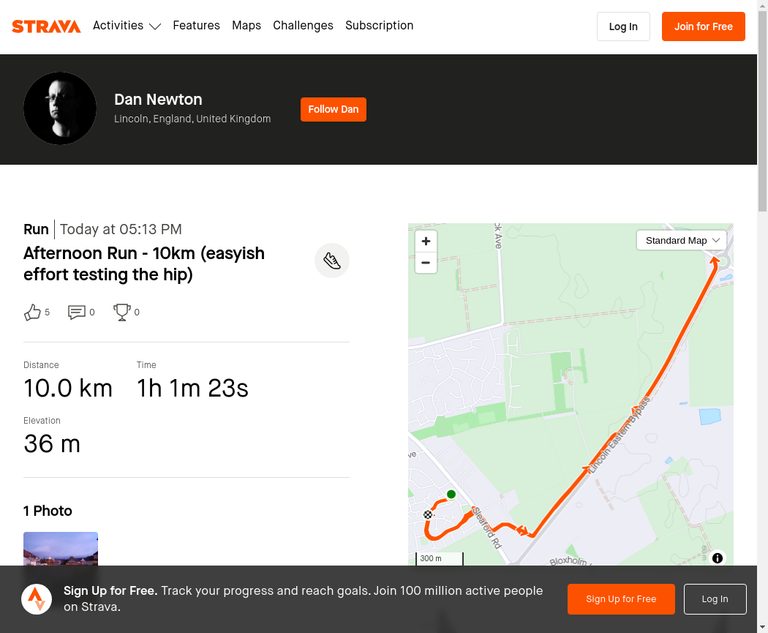Click the trophy achievements icon
Image resolution: width=768 pixels, height=633 pixels.
tap(122, 312)
